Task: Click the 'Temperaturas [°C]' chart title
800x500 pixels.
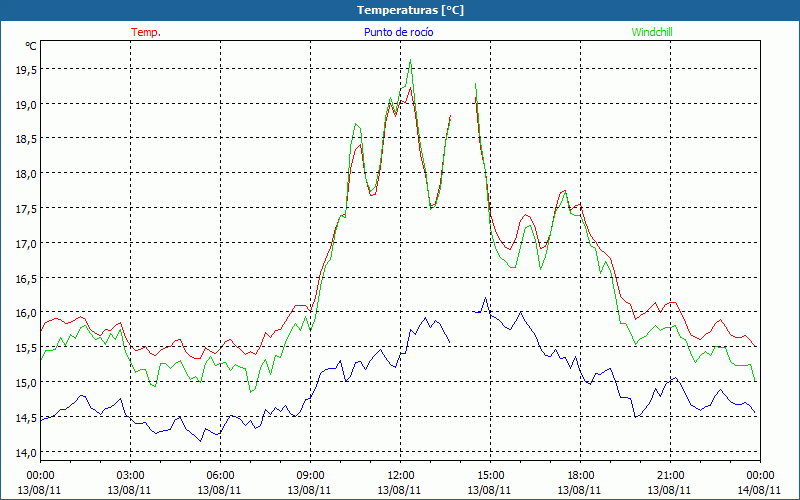Action: coord(410,10)
